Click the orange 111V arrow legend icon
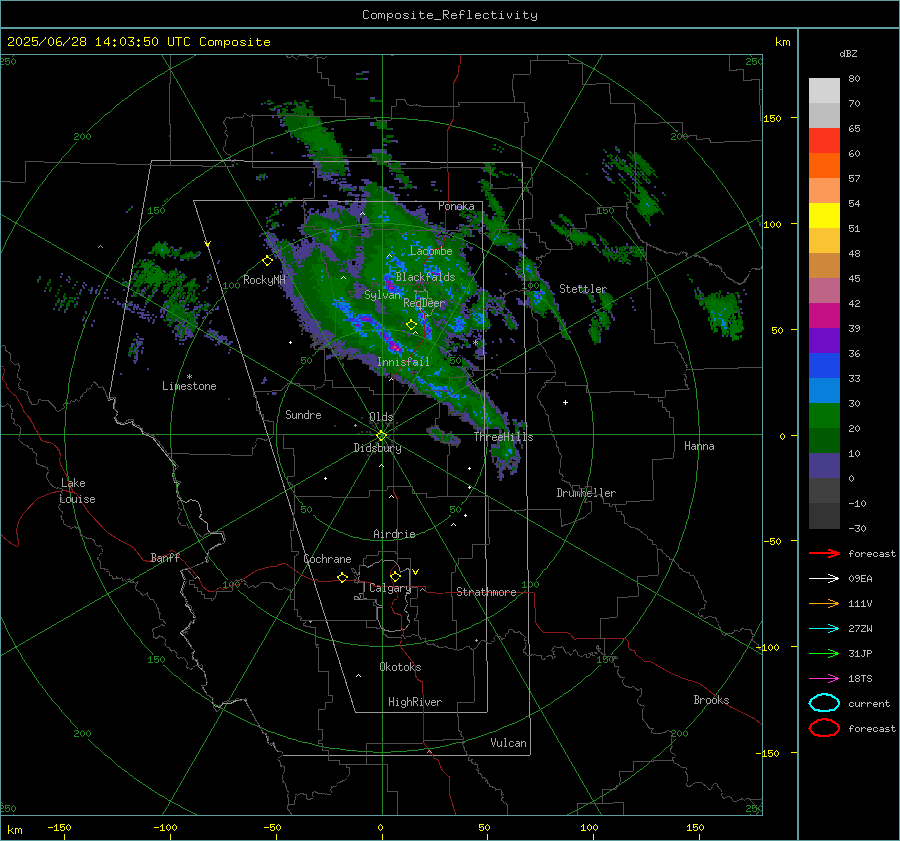Viewport: 900px width, 841px height. tap(824, 603)
